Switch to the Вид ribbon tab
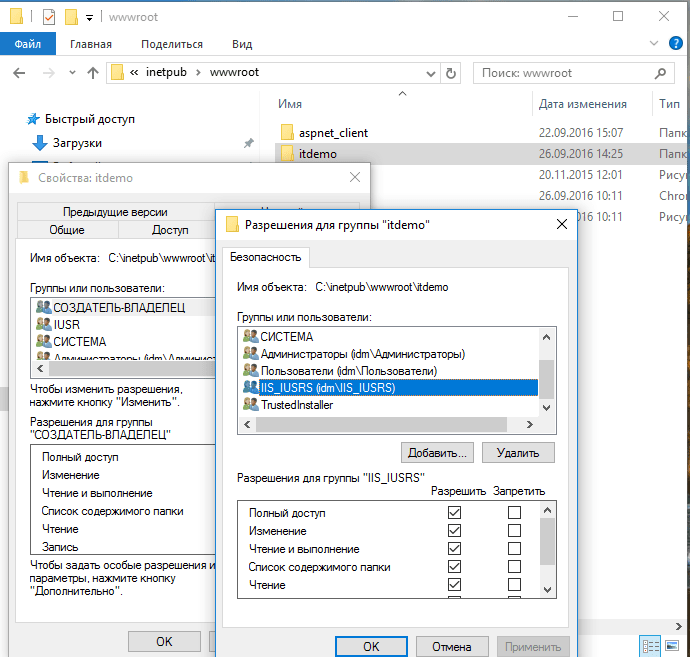Viewport: 690px width, 657px height. (x=242, y=44)
